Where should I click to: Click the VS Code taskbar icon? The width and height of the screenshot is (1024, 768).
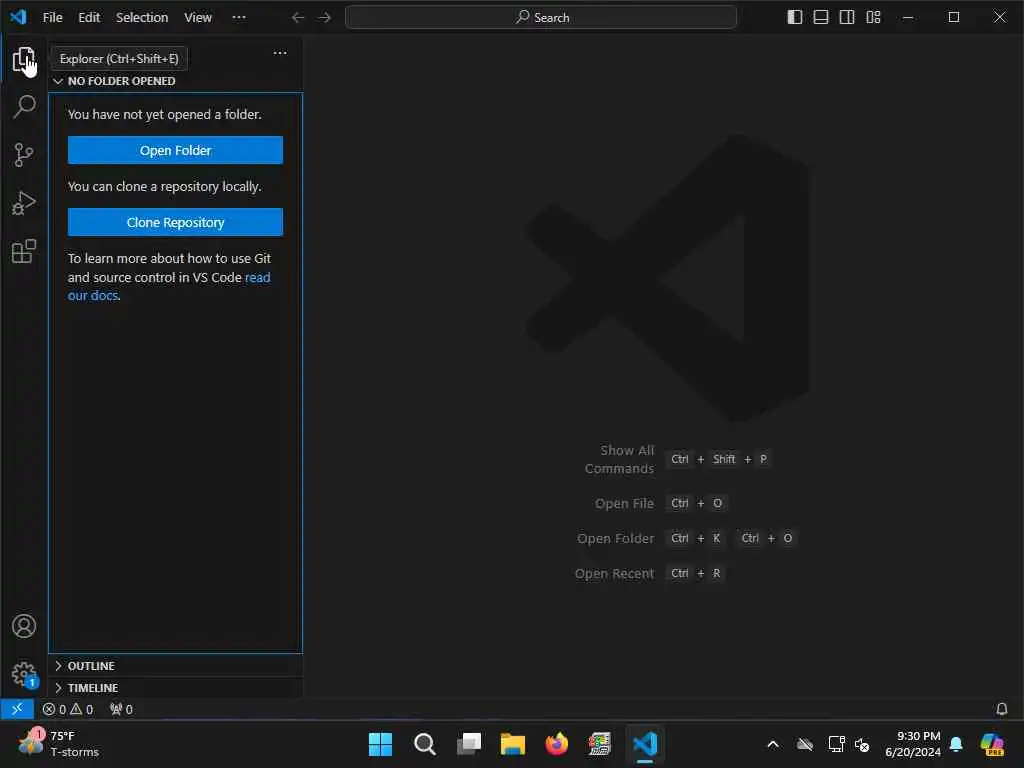[645, 744]
